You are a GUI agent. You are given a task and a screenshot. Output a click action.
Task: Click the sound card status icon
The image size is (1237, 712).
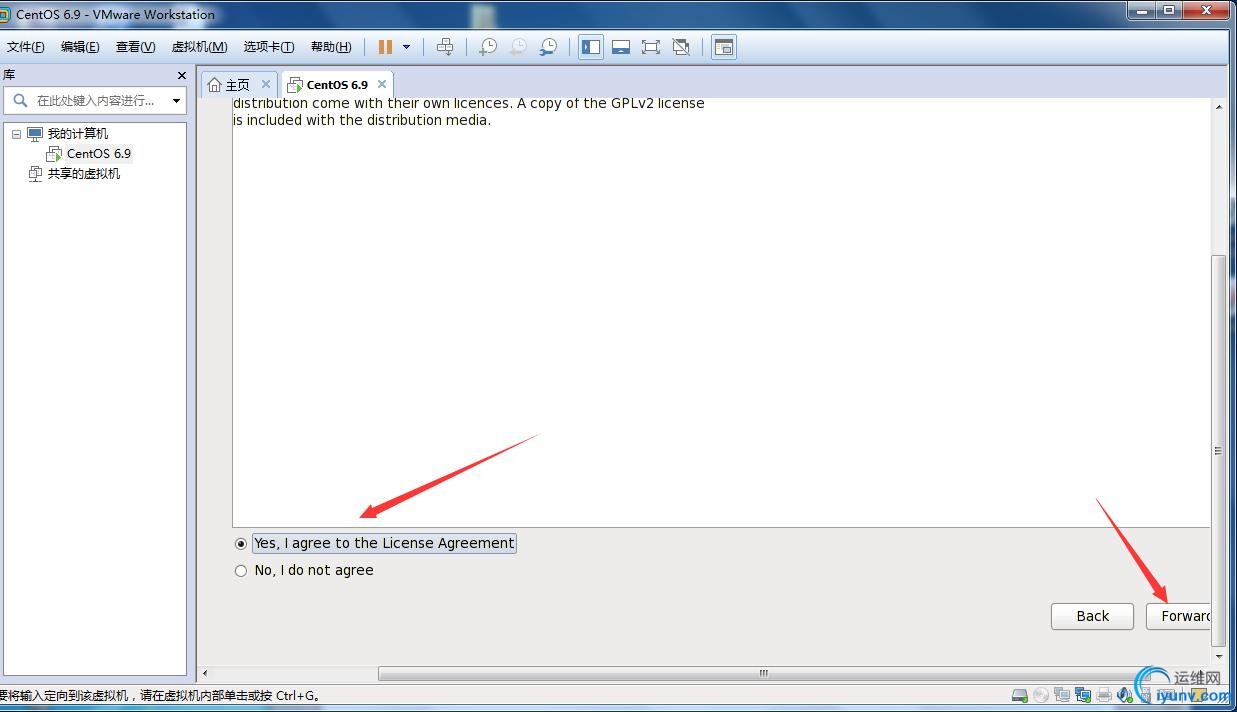coord(1125,695)
